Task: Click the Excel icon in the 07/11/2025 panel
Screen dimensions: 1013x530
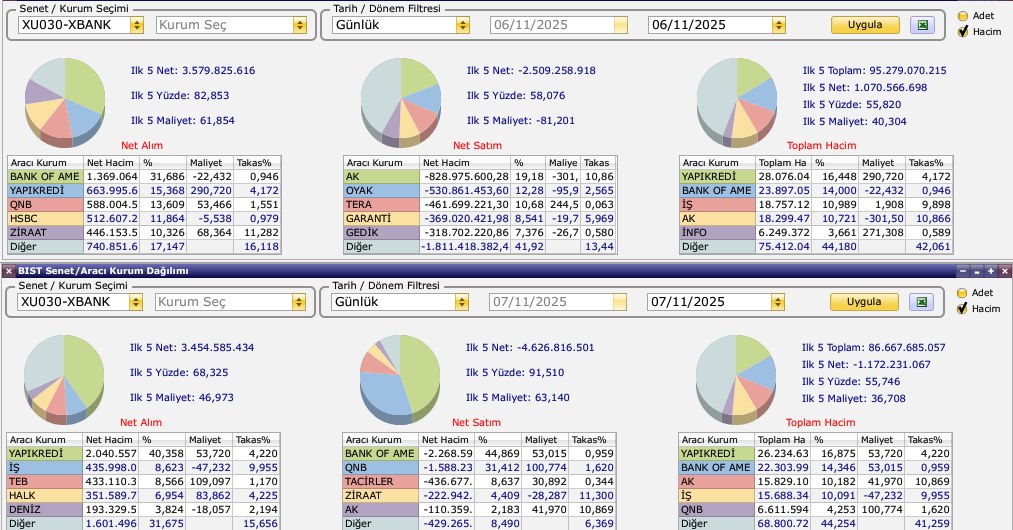Action: (922, 301)
